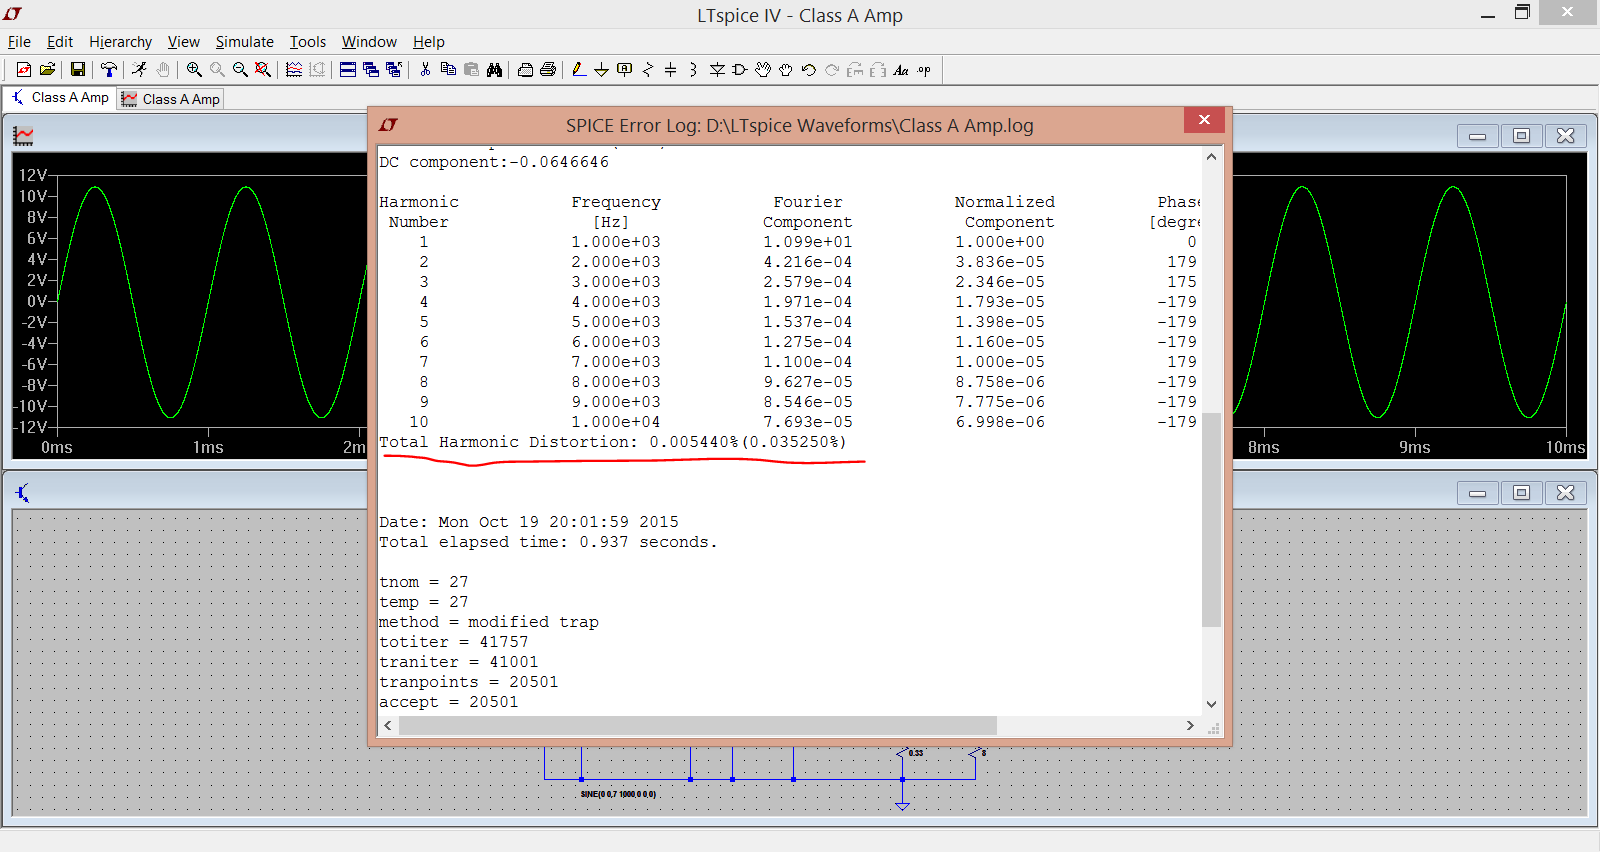
Task: Click the Zoom In magnifier icon
Action: [x=194, y=69]
